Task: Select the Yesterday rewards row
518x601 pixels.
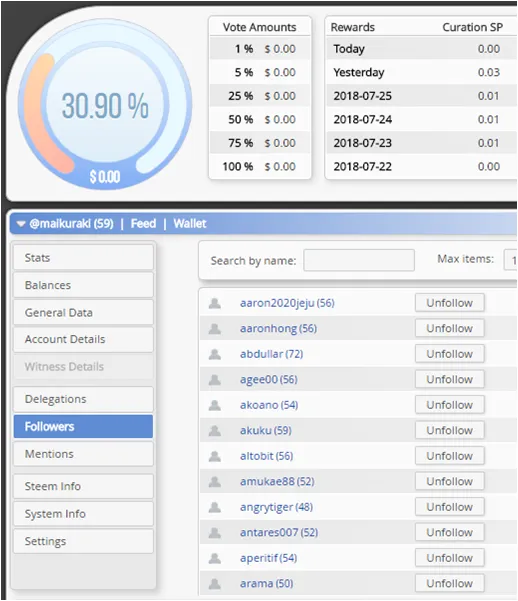Action: point(421,72)
